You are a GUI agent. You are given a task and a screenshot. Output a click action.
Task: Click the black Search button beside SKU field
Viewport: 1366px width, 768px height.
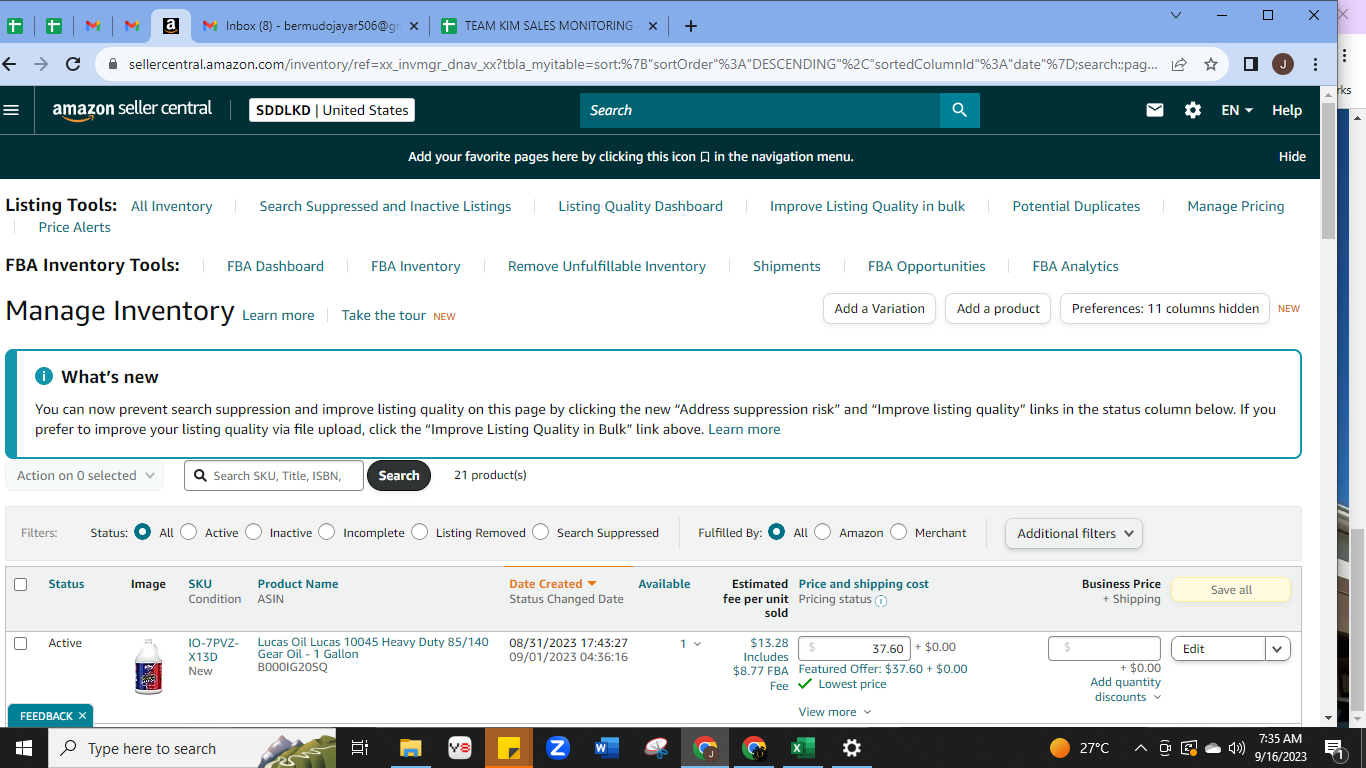click(399, 476)
